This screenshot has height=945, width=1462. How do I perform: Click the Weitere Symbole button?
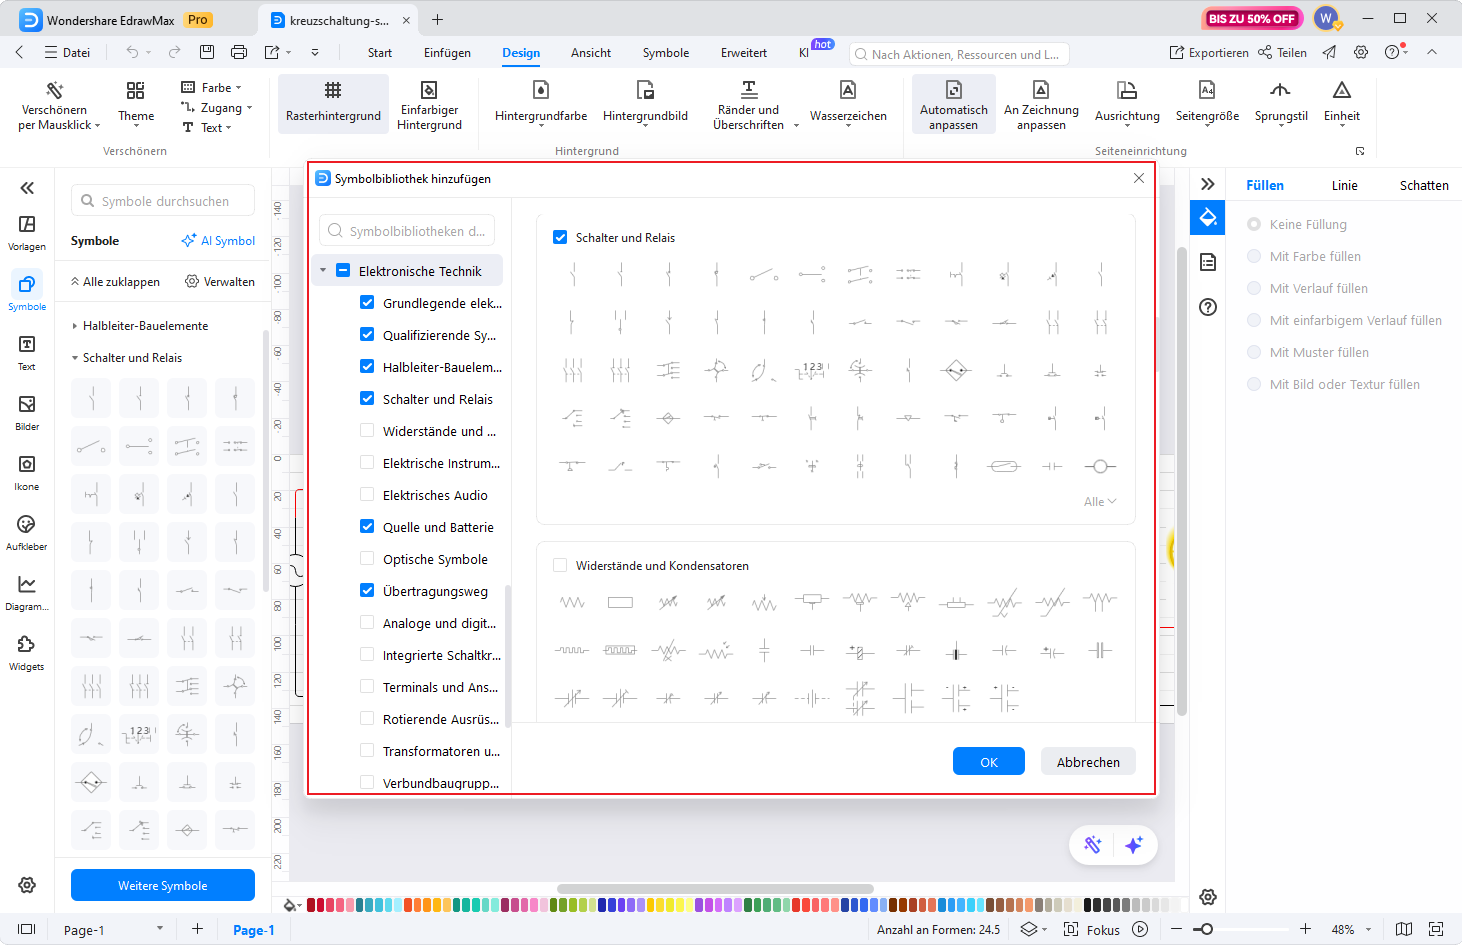click(163, 885)
